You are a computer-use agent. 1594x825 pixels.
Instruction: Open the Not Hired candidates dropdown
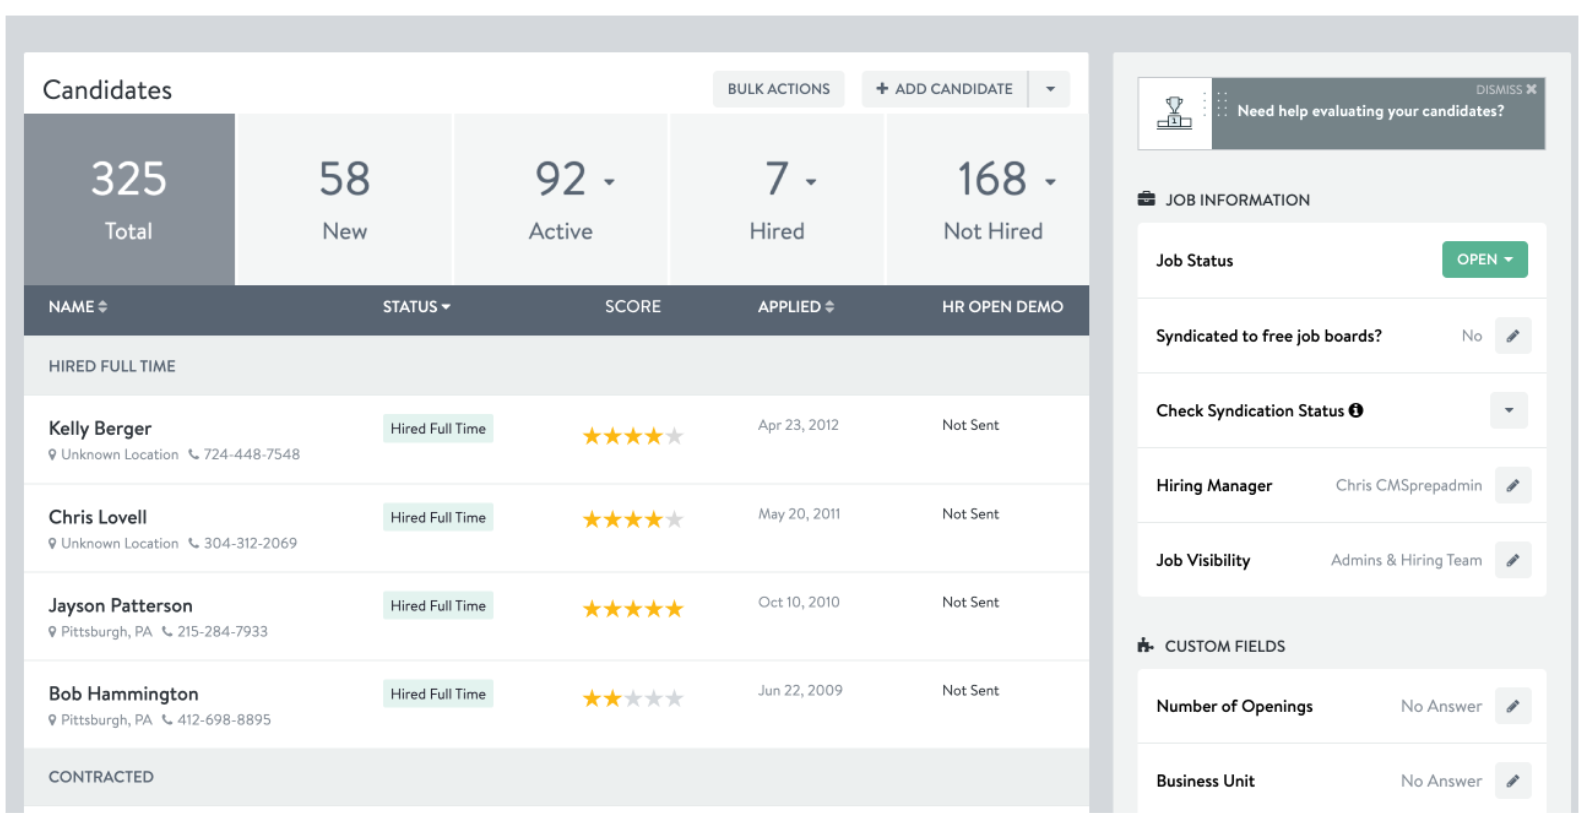[x=1050, y=182]
